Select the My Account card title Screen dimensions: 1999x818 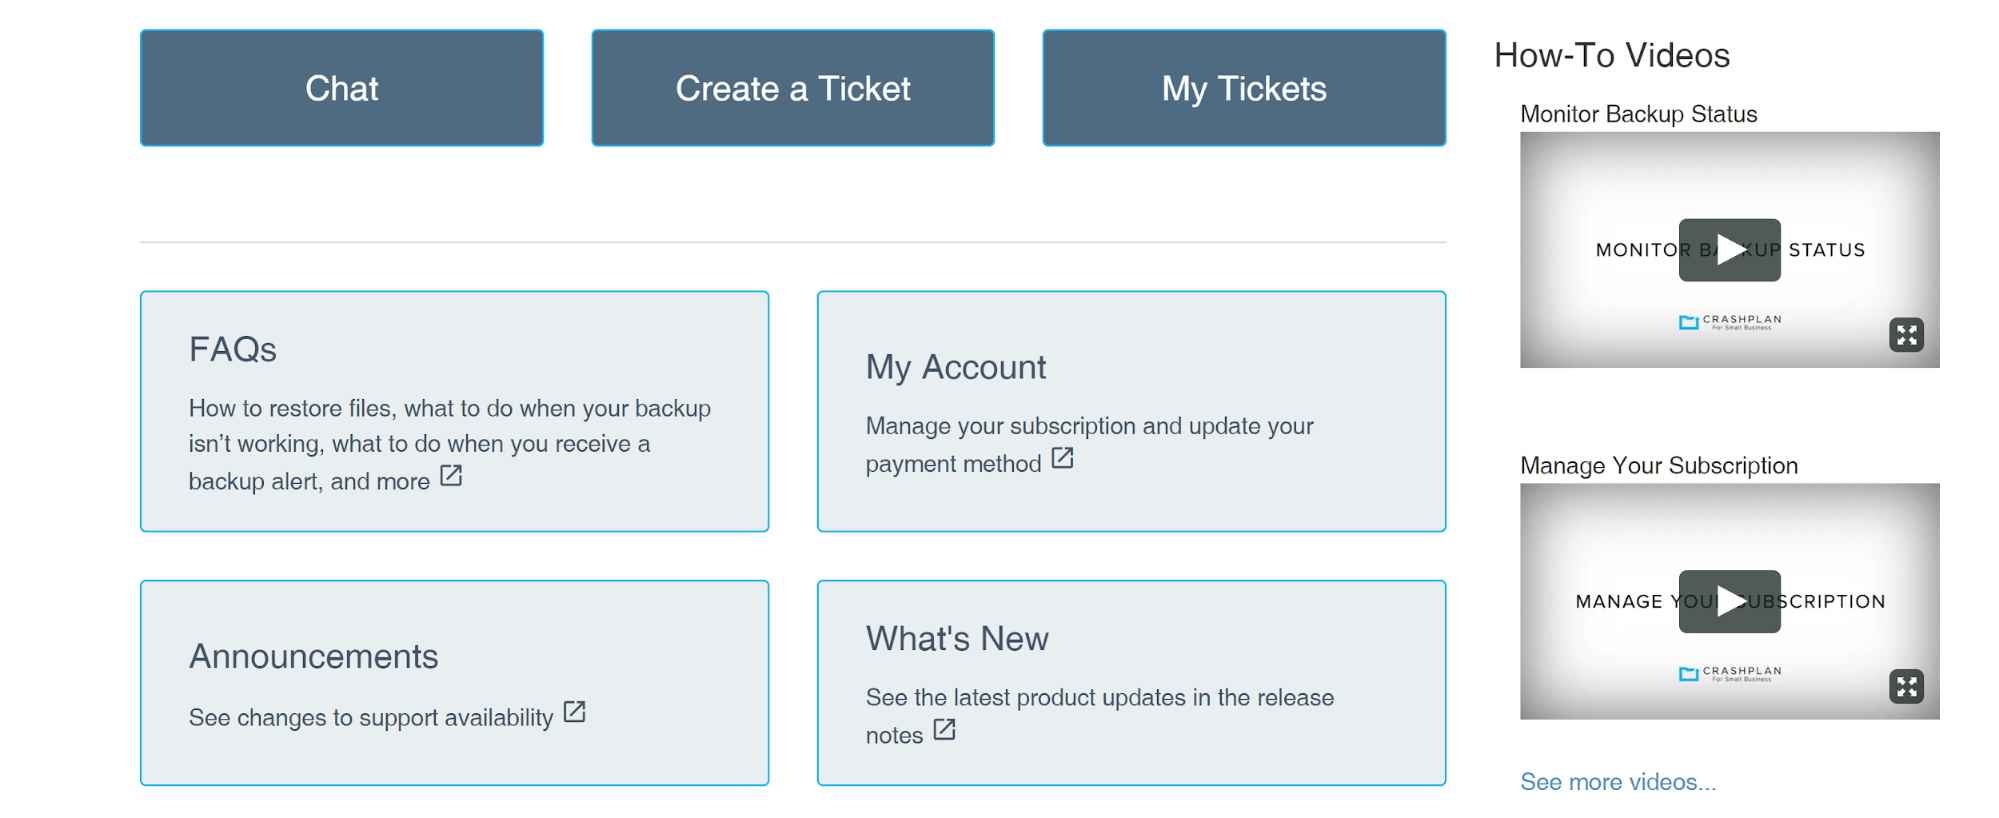click(x=956, y=367)
